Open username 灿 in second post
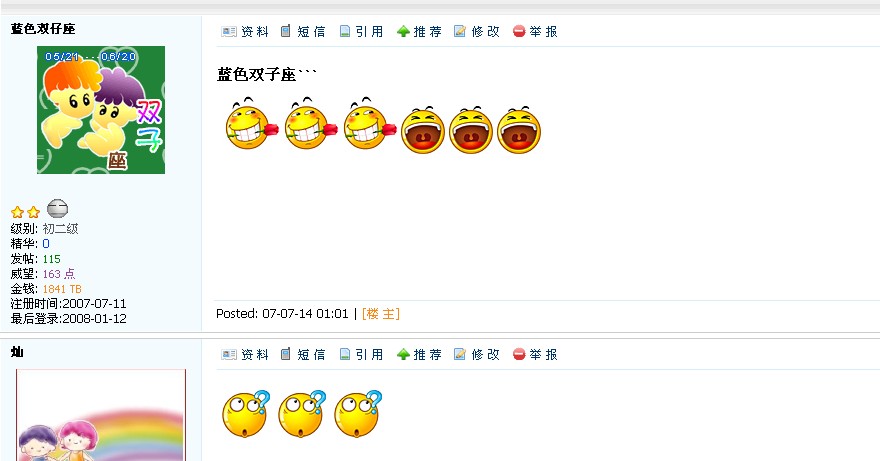This screenshot has height=461, width=880. click(17, 352)
